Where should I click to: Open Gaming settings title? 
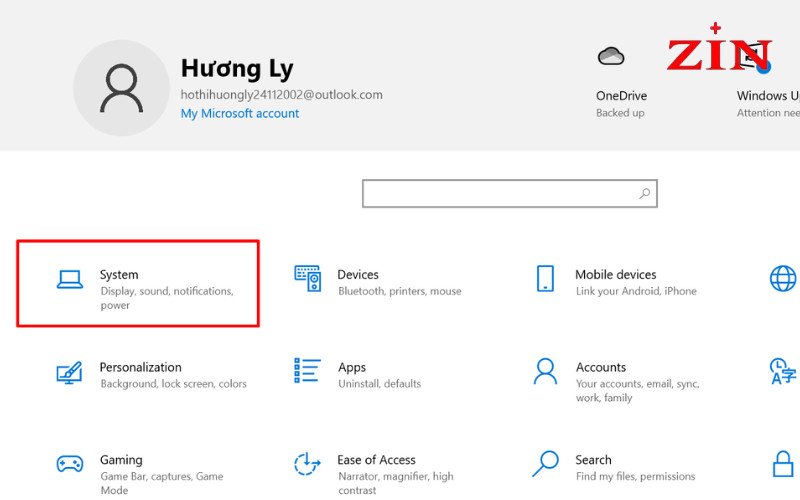[121, 460]
